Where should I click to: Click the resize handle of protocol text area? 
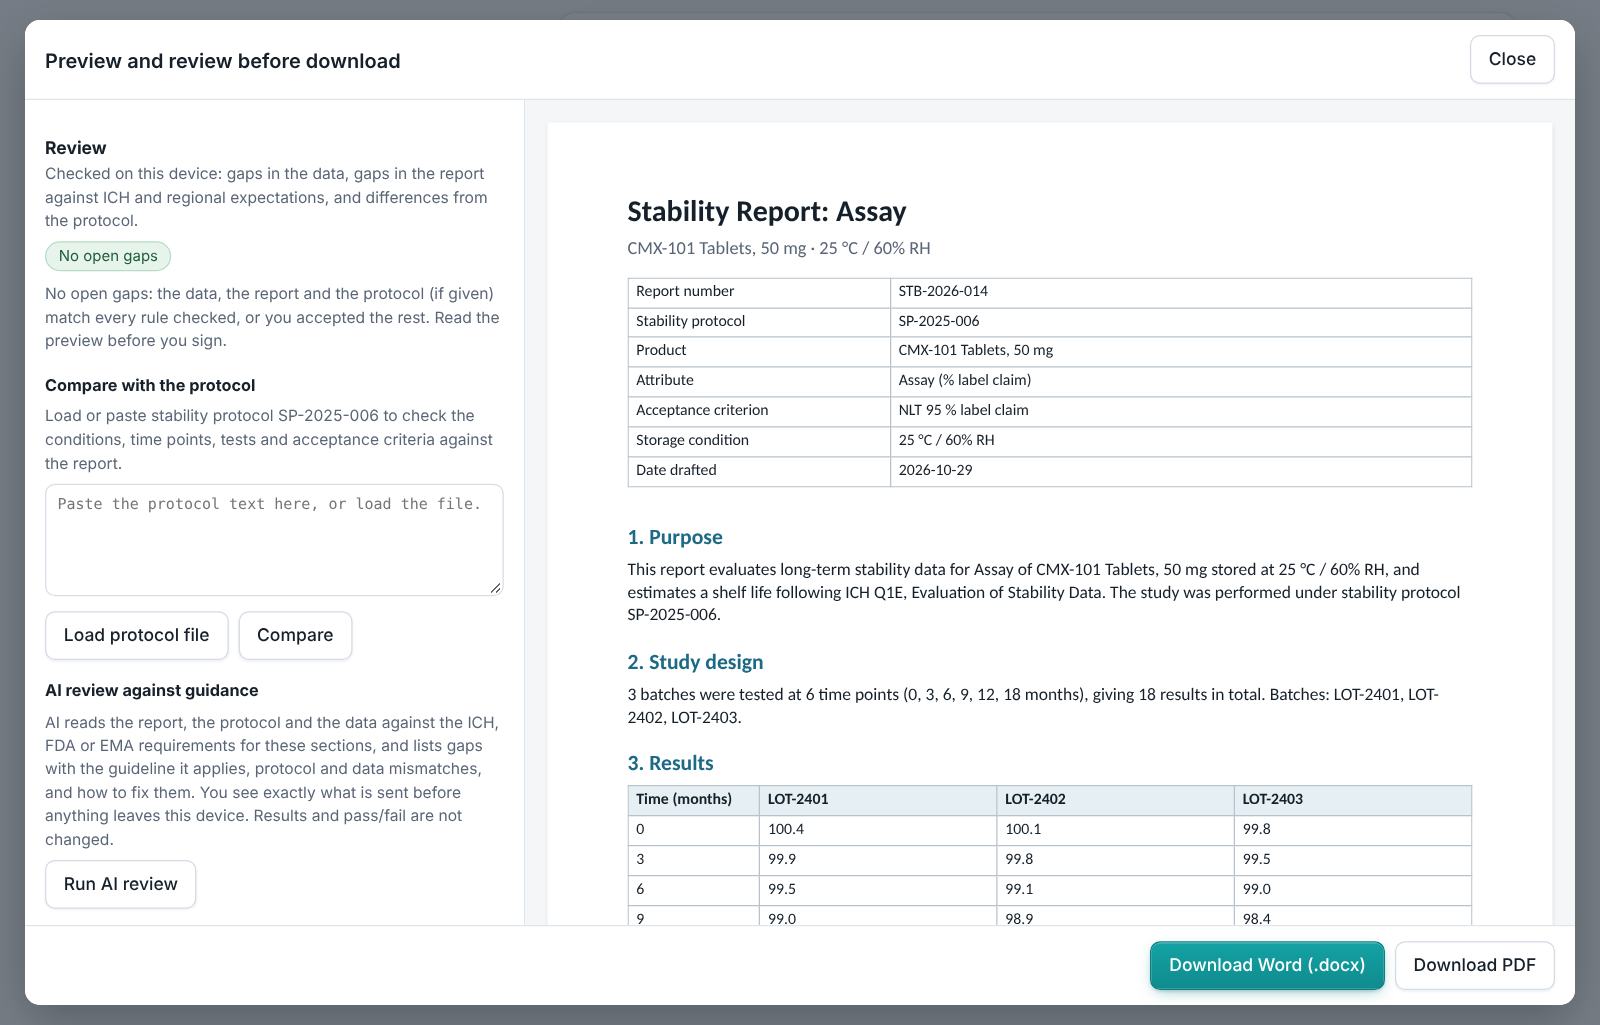495,588
